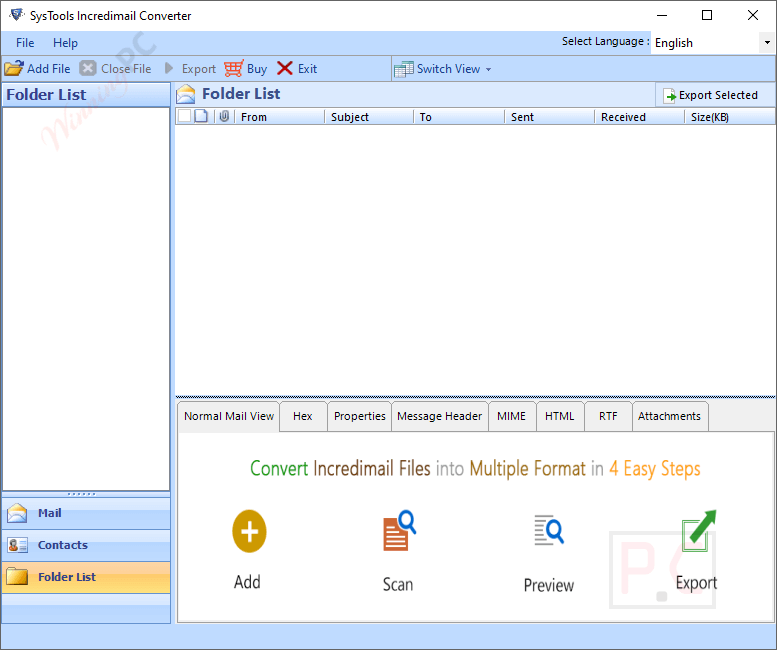Click the envelope icon beside the Folder List heading
777x650 pixels.
186,94
